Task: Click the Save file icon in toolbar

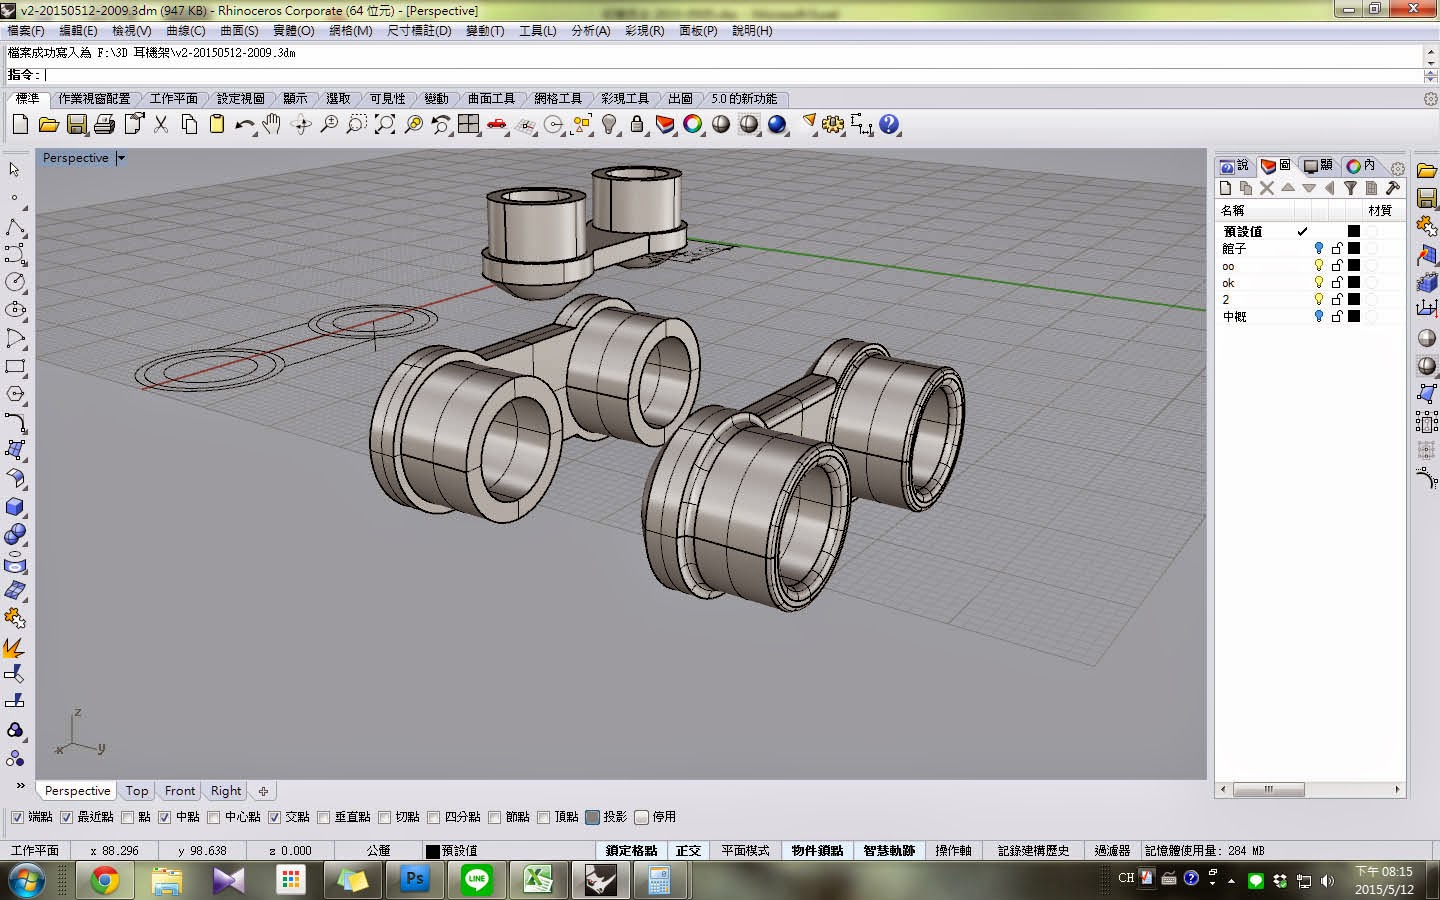Action: pos(77,125)
